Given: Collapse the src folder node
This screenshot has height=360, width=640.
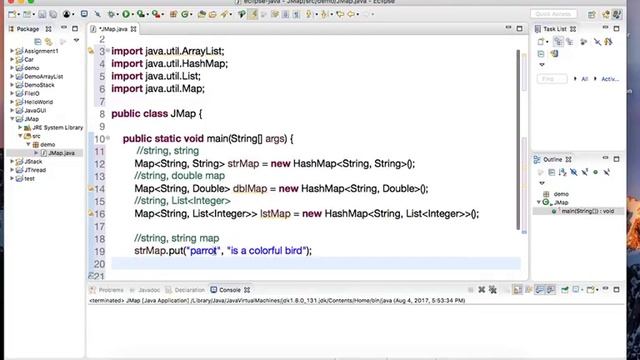Looking at the screenshot, I should (20, 136).
